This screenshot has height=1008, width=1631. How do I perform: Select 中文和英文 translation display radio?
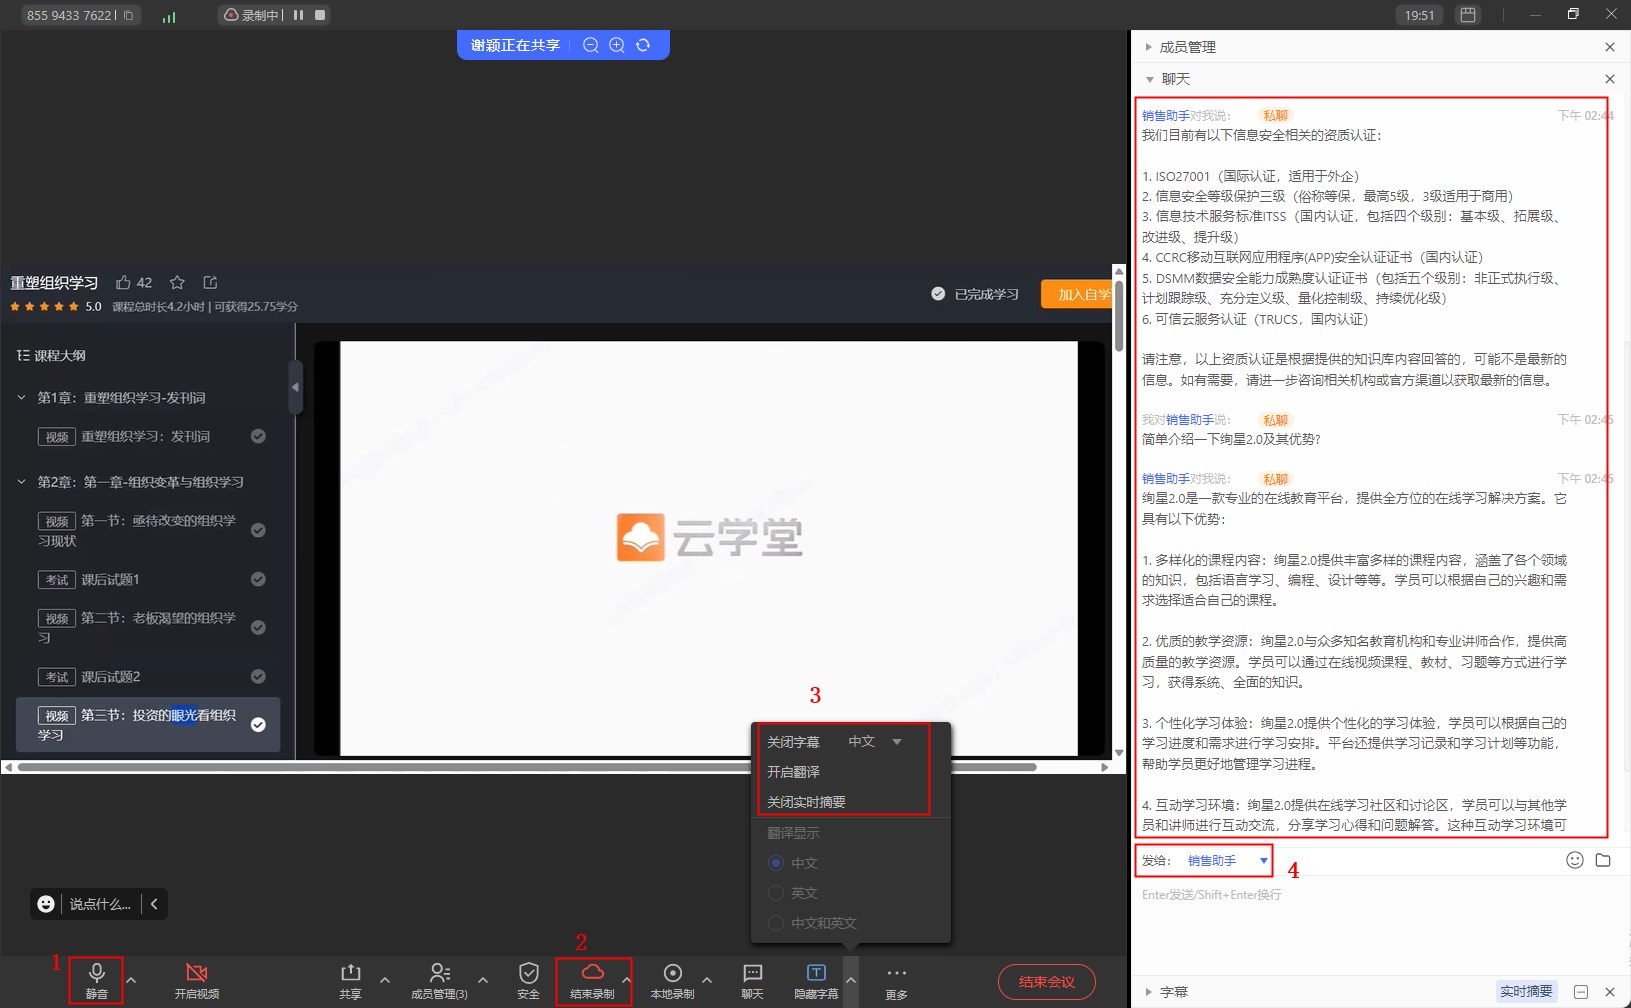point(775,923)
